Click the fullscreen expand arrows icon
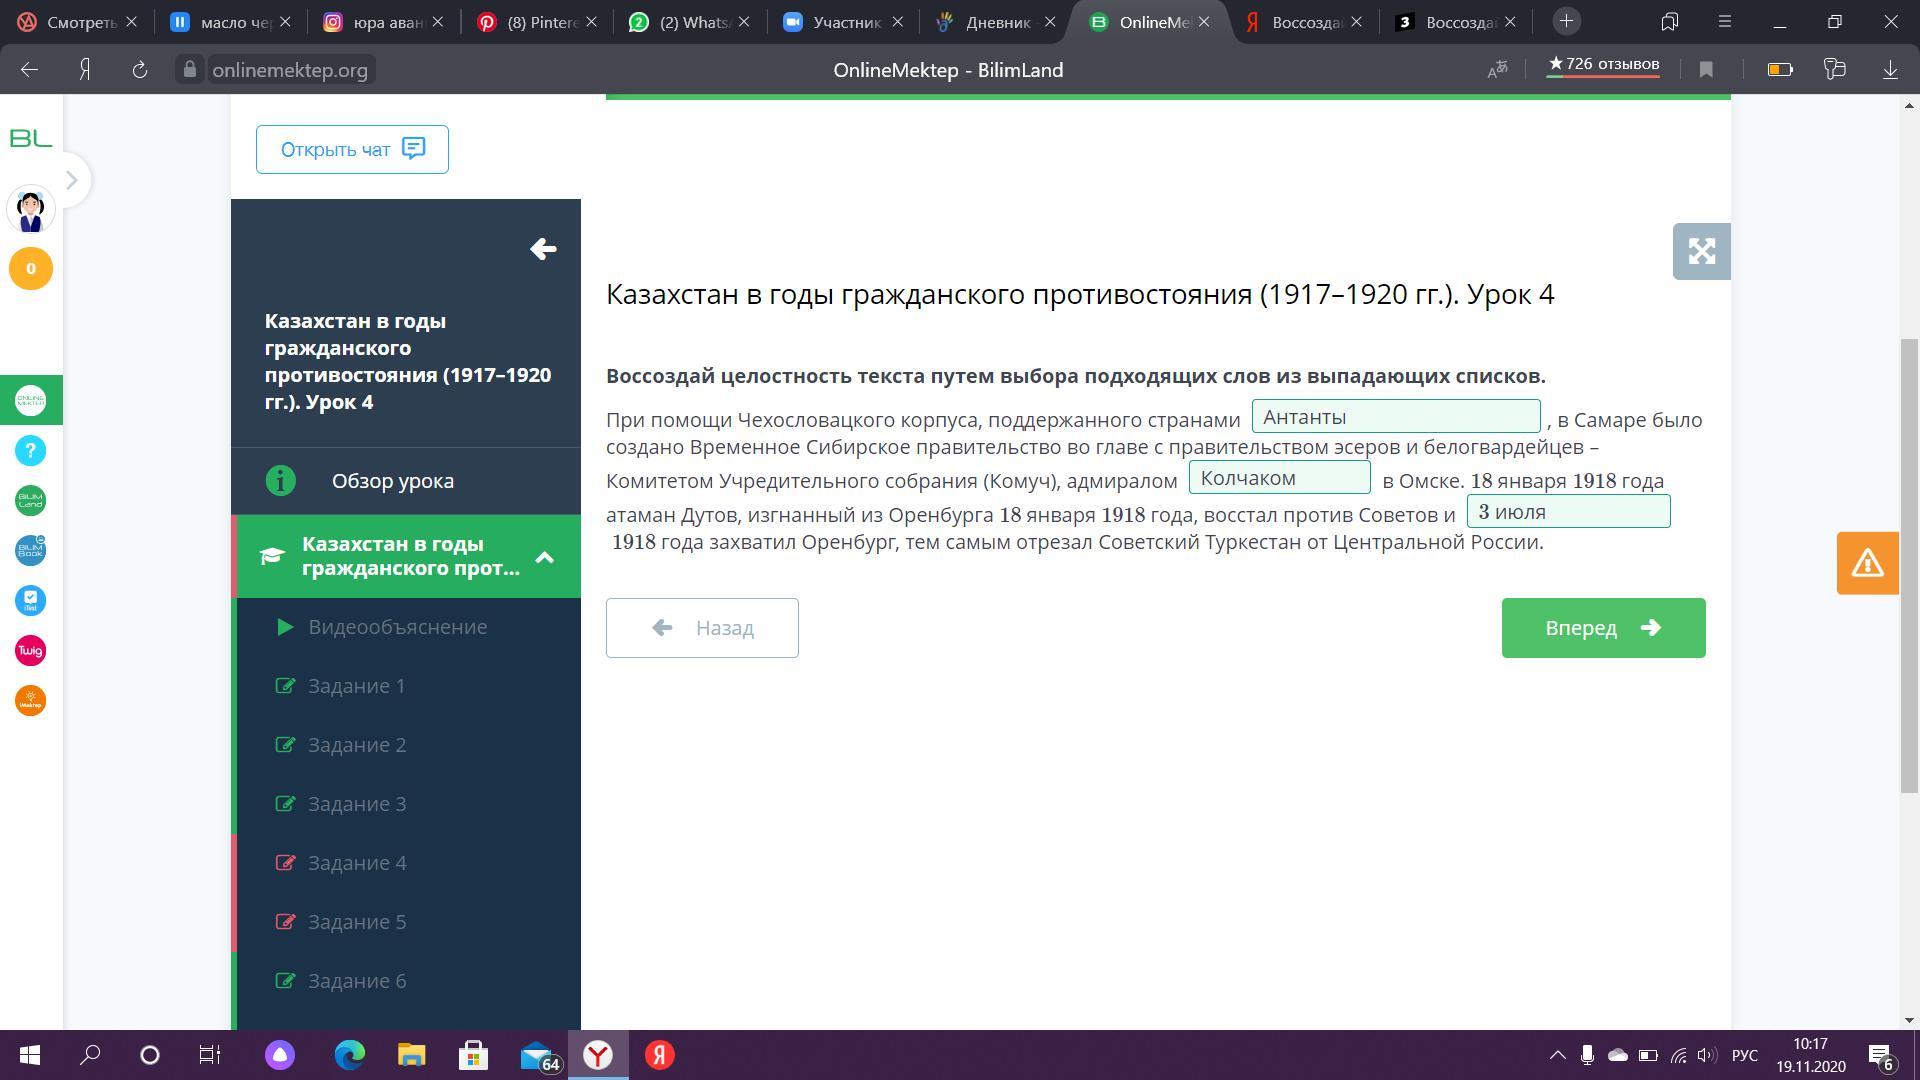 coord(1701,251)
